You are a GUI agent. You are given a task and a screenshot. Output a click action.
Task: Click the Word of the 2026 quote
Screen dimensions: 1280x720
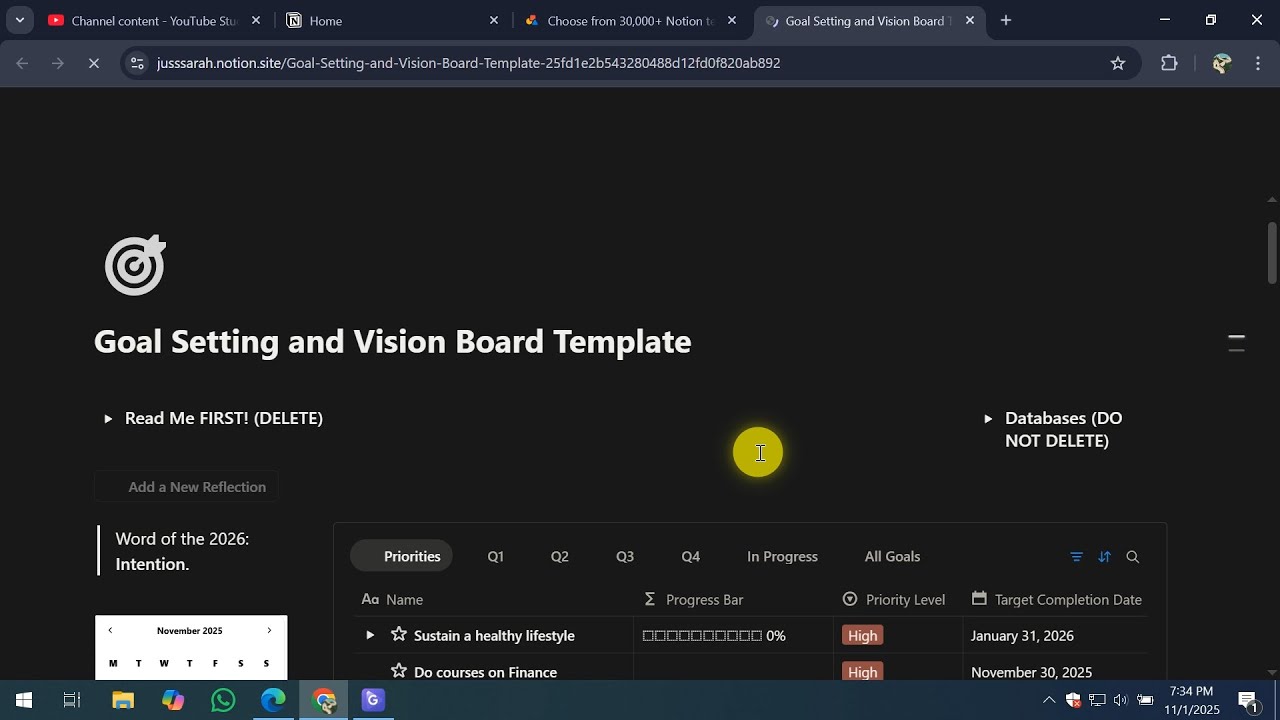pos(182,551)
